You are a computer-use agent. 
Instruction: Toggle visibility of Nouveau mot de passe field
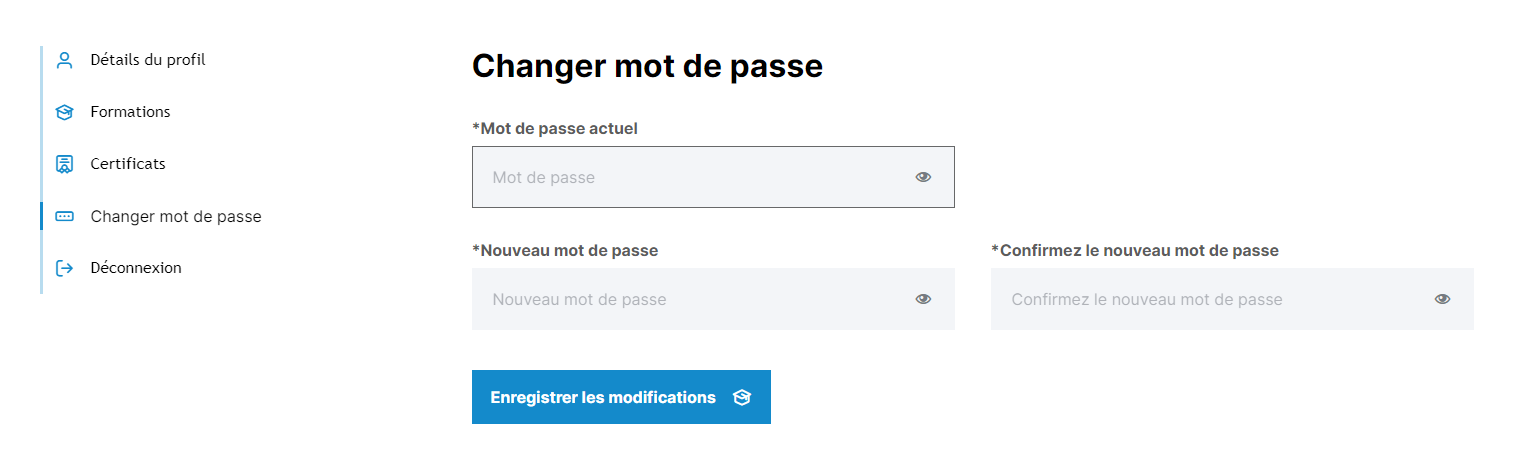923,299
